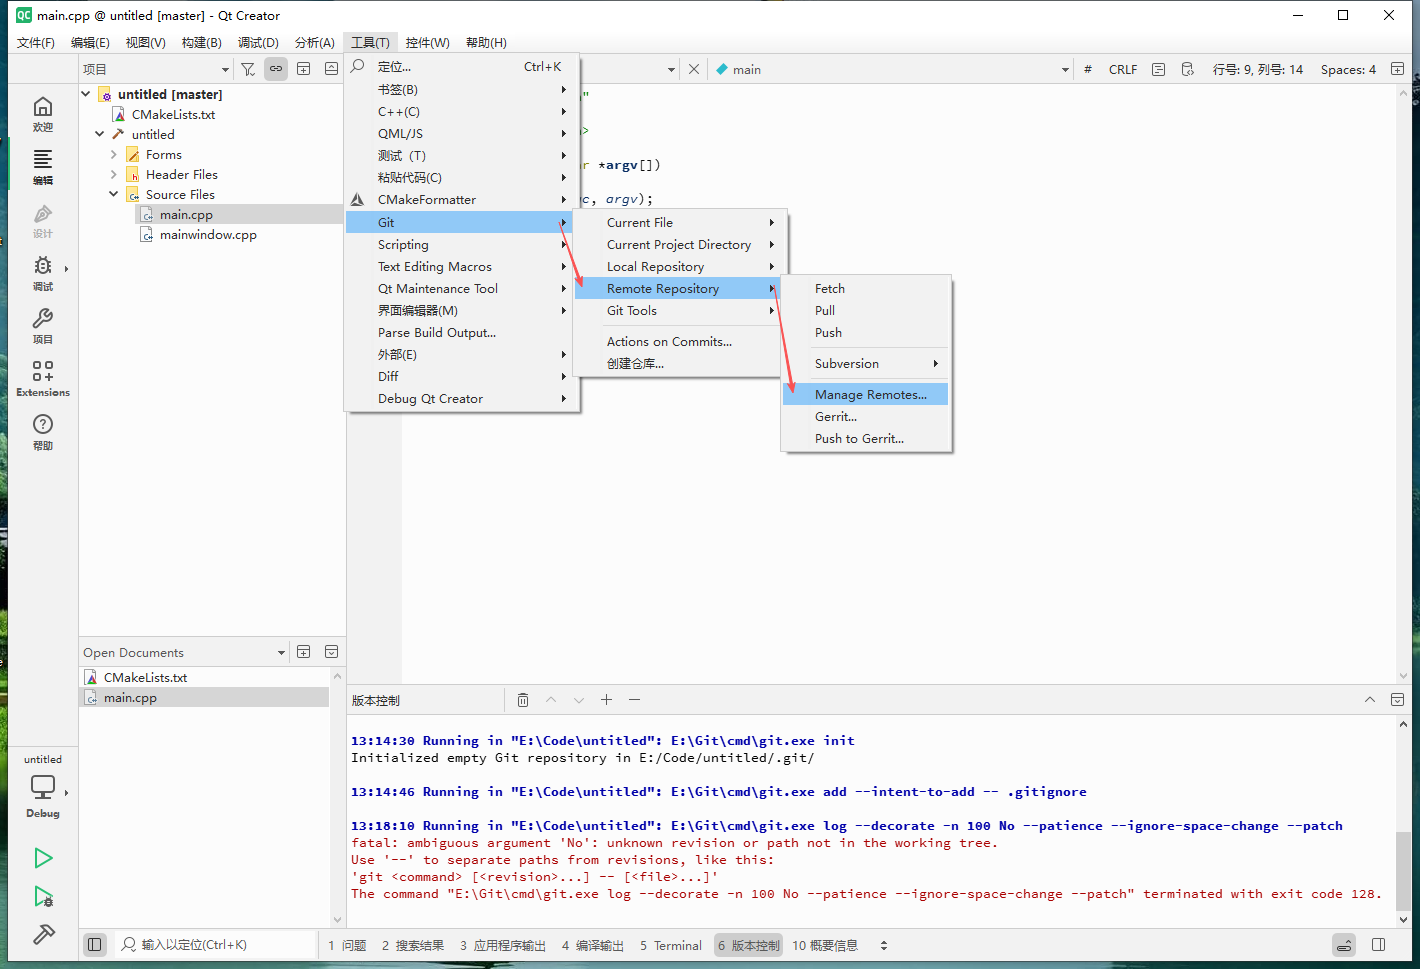Screen dimensions: 1420x969
Task: Open the project view type dropdown
Action: tap(156, 69)
